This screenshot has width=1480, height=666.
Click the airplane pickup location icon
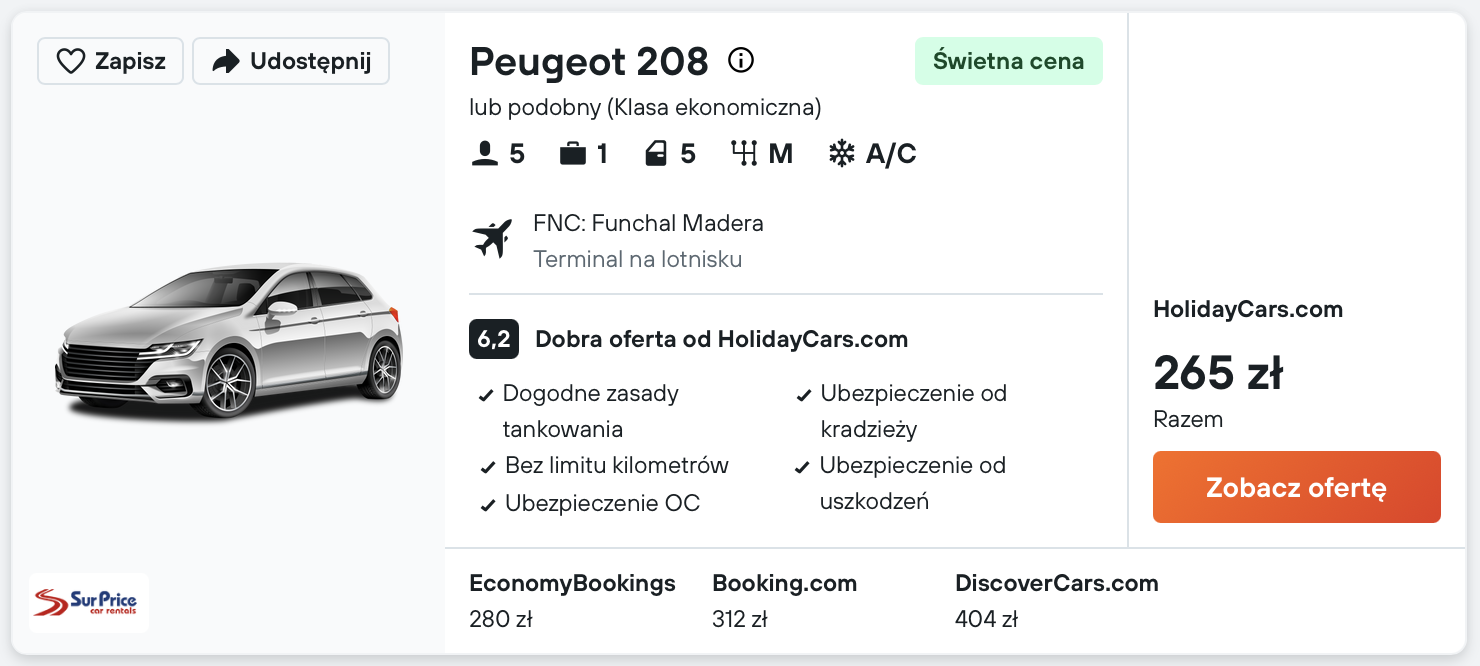tap(492, 239)
